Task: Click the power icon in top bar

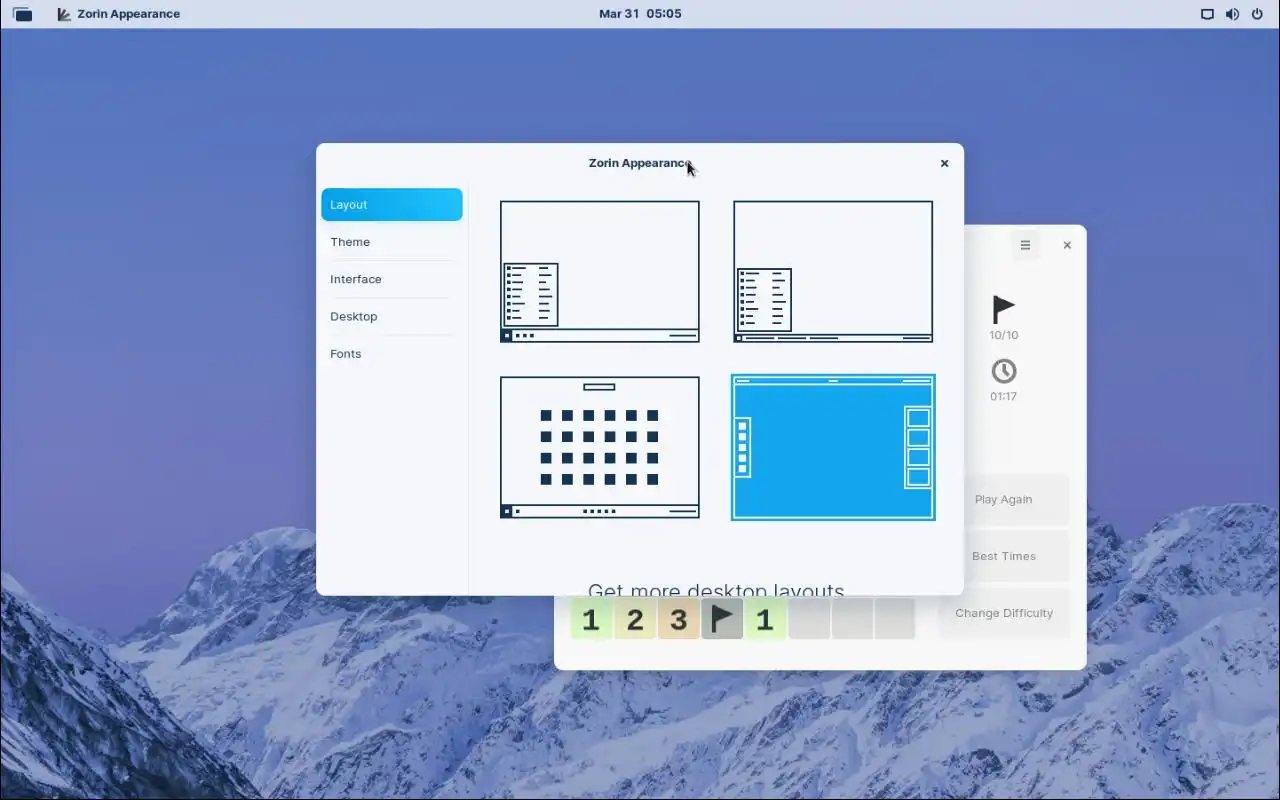Action: click(x=1257, y=14)
